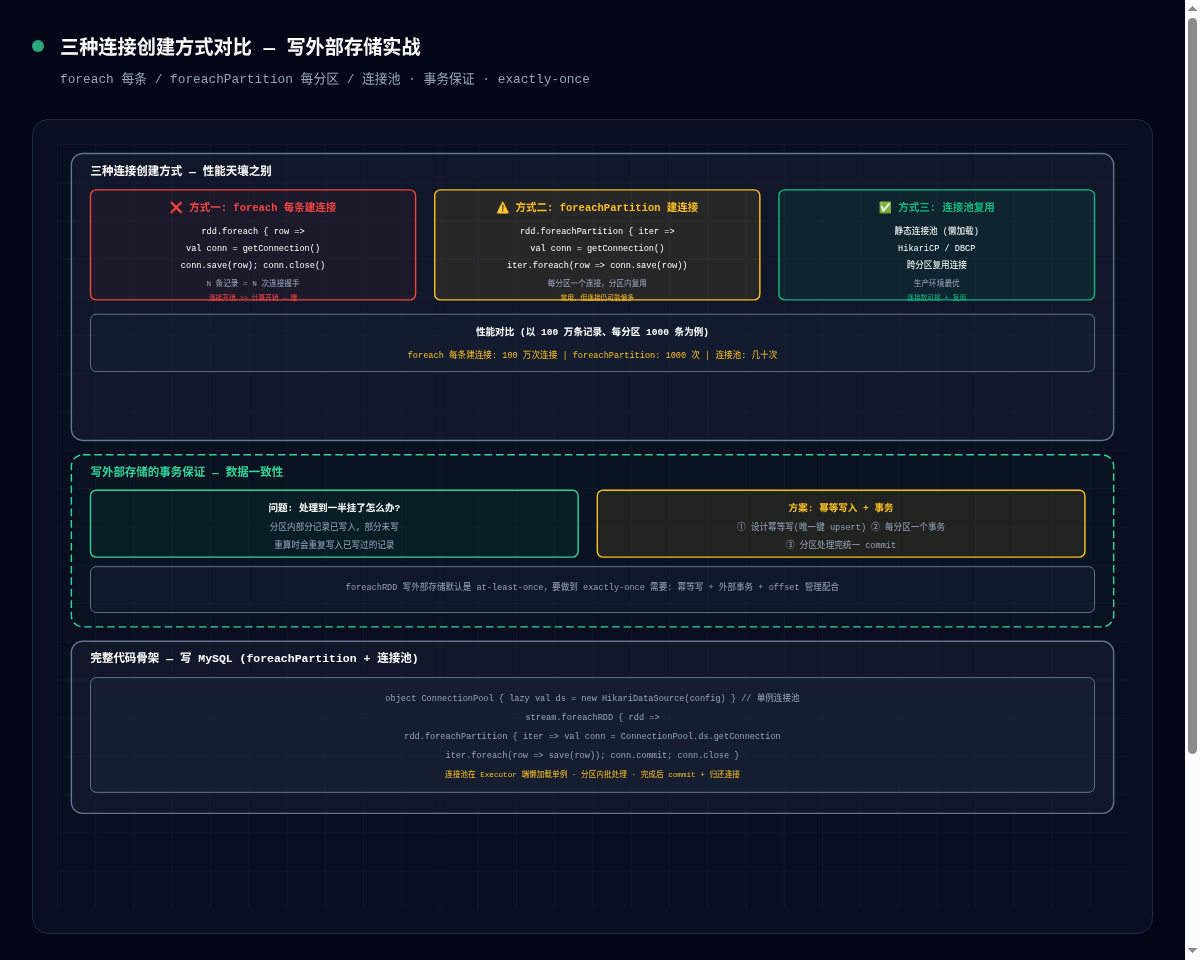Click the line ③ 分区处理完统一 commit

click(x=841, y=546)
